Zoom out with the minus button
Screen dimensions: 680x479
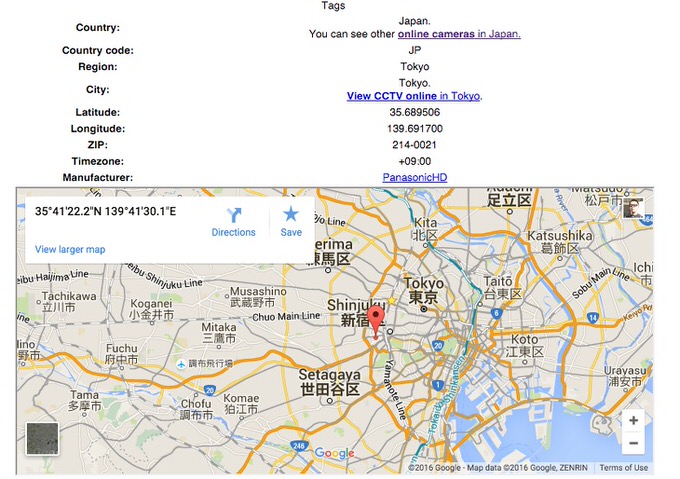pyautogui.click(x=633, y=443)
